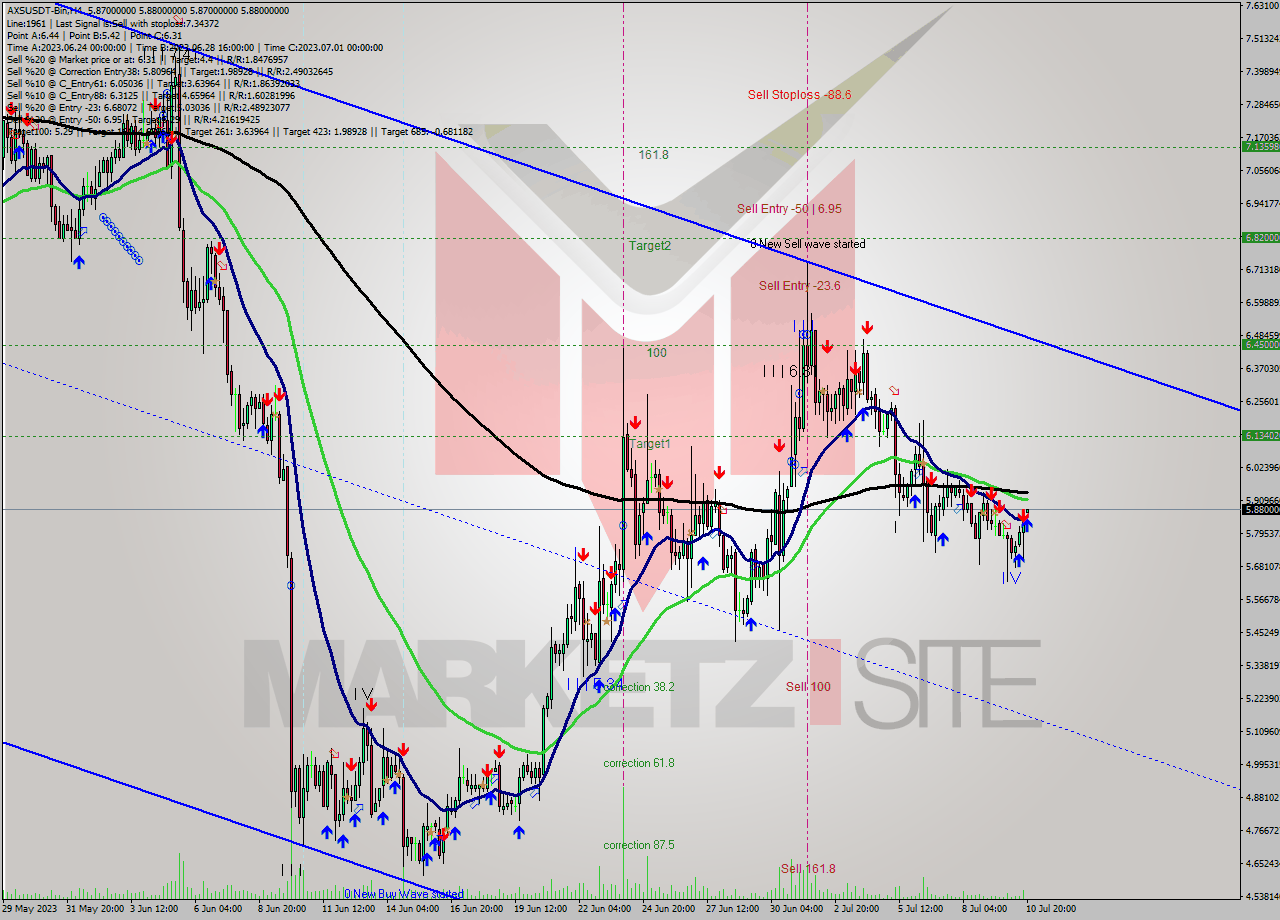The image size is (1280, 920).
Task: Click the red 'Sell 161.8' label
Action: [x=808, y=869]
